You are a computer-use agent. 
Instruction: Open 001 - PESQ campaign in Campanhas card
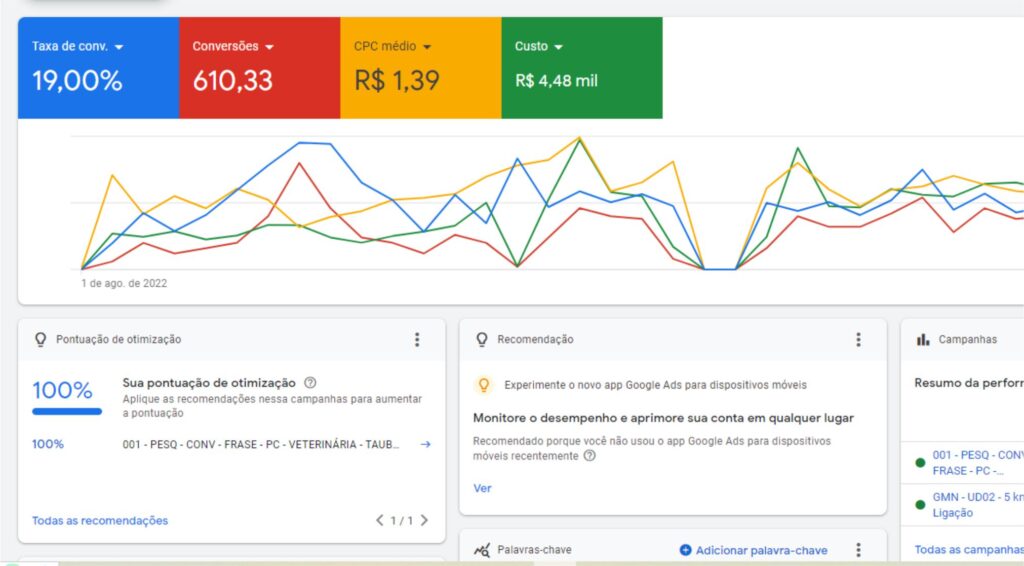click(x=978, y=463)
